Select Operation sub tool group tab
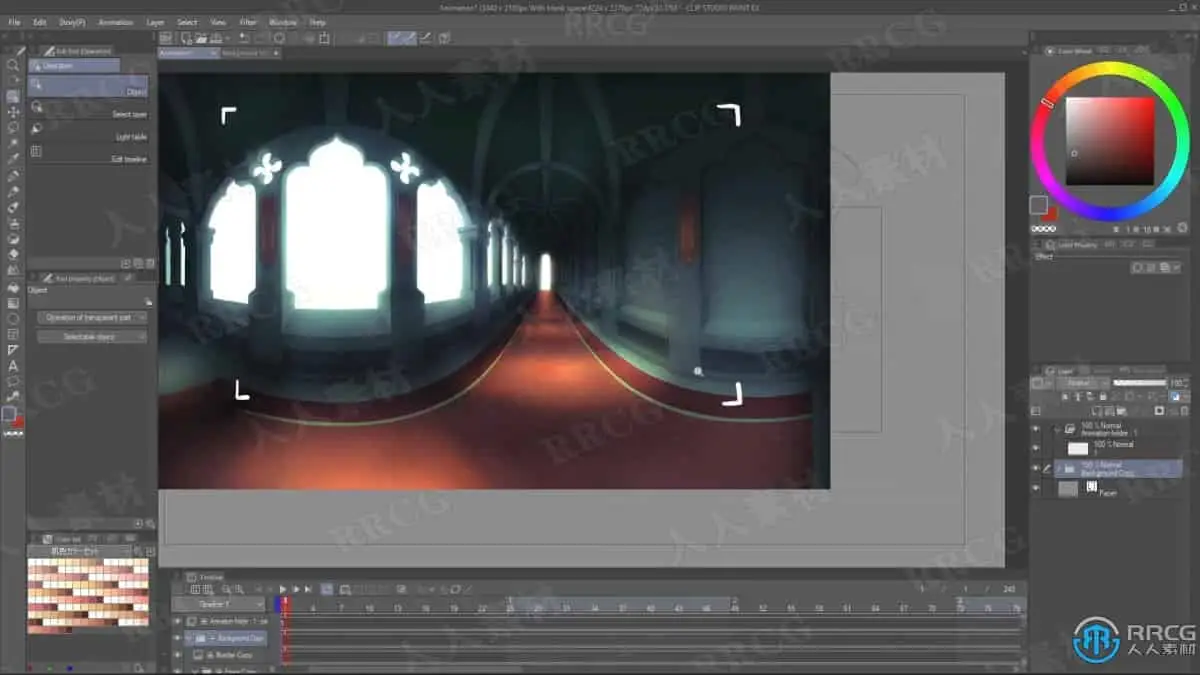 [75, 65]
